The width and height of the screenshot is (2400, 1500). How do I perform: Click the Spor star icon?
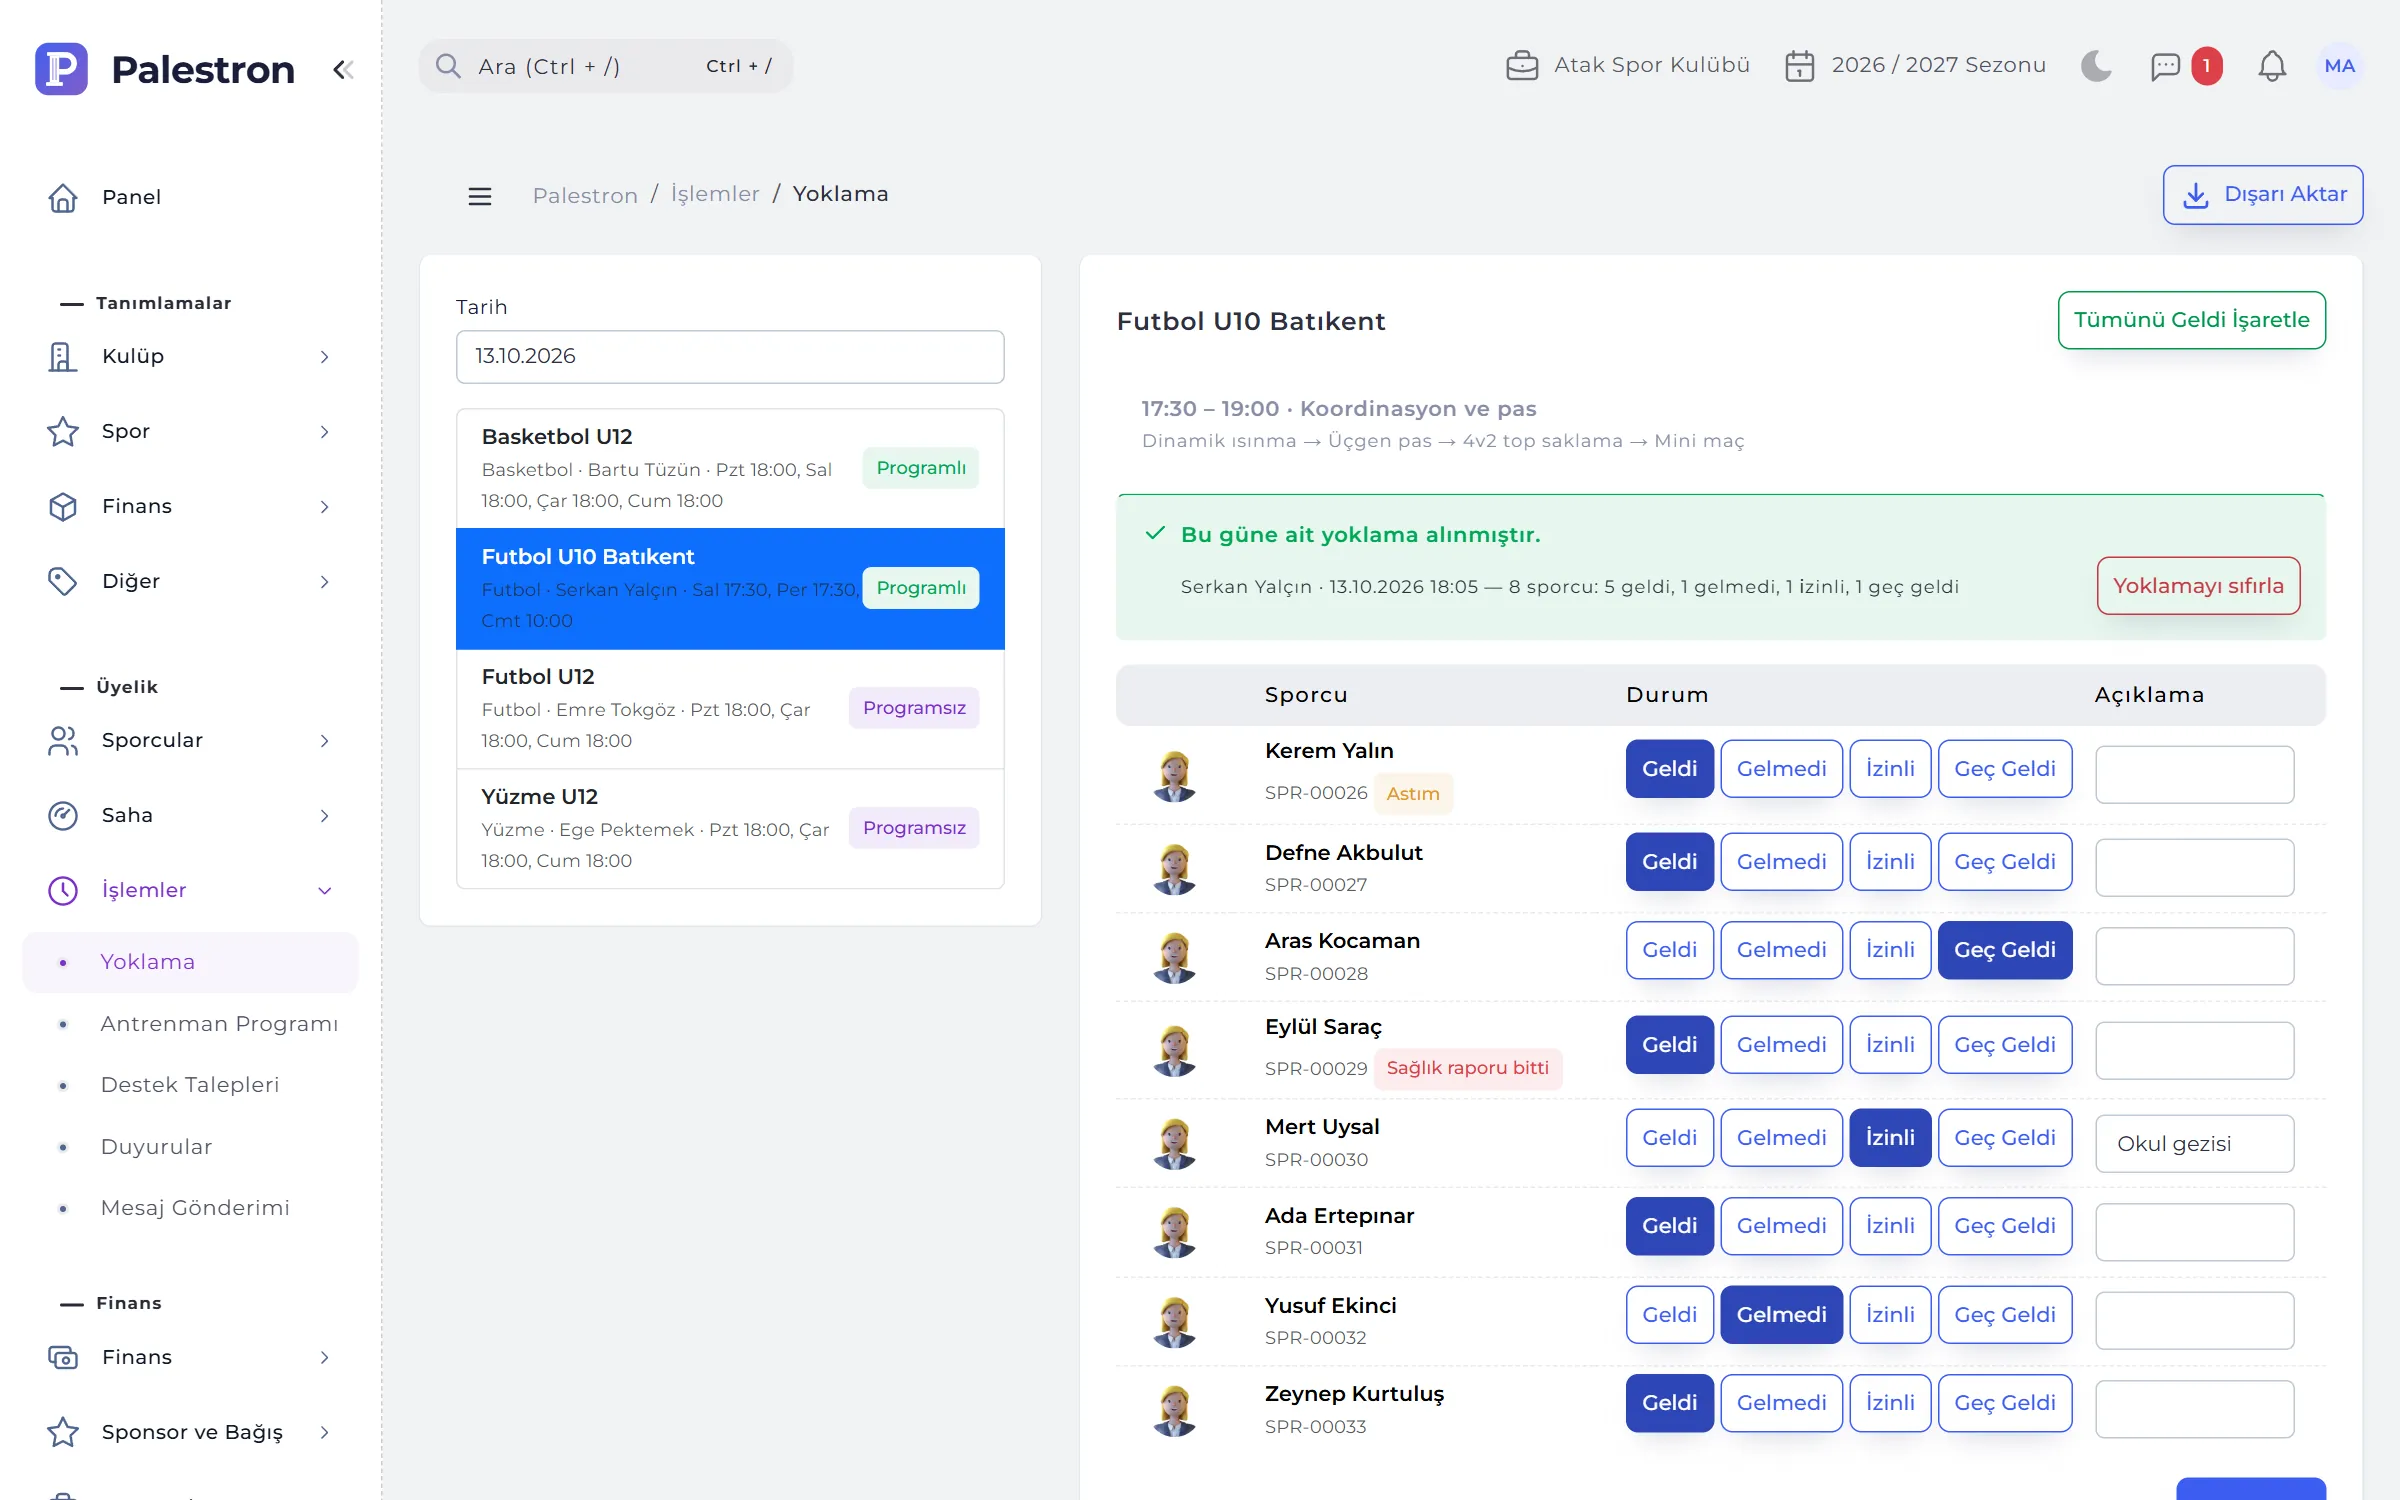click(x=63, y=432)
